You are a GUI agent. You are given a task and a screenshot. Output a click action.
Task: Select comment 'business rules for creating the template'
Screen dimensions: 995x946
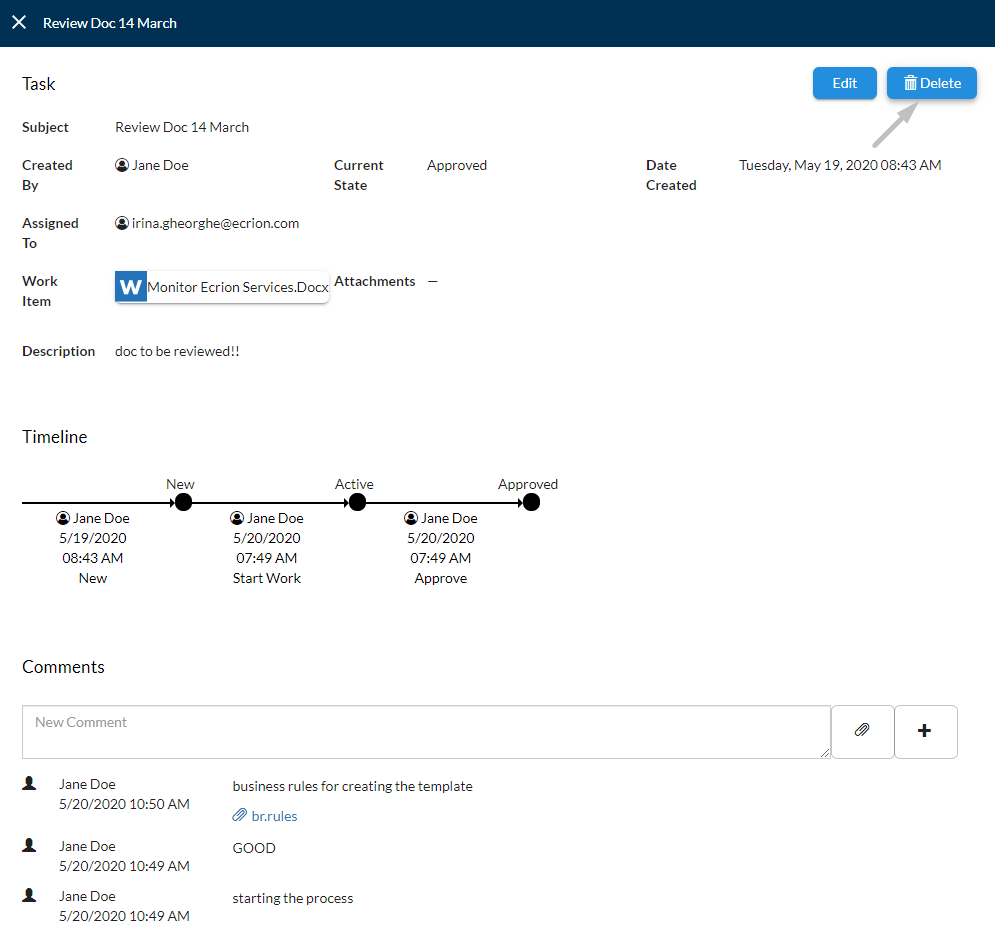(352, 786)
